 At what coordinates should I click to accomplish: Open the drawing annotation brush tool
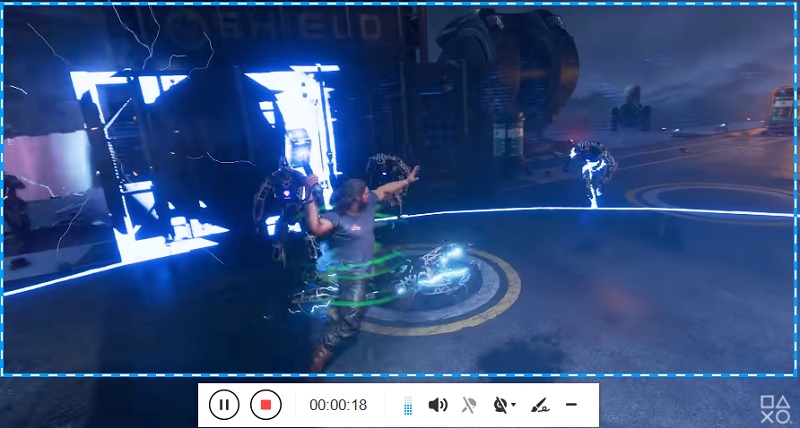[x=540, y=405]
